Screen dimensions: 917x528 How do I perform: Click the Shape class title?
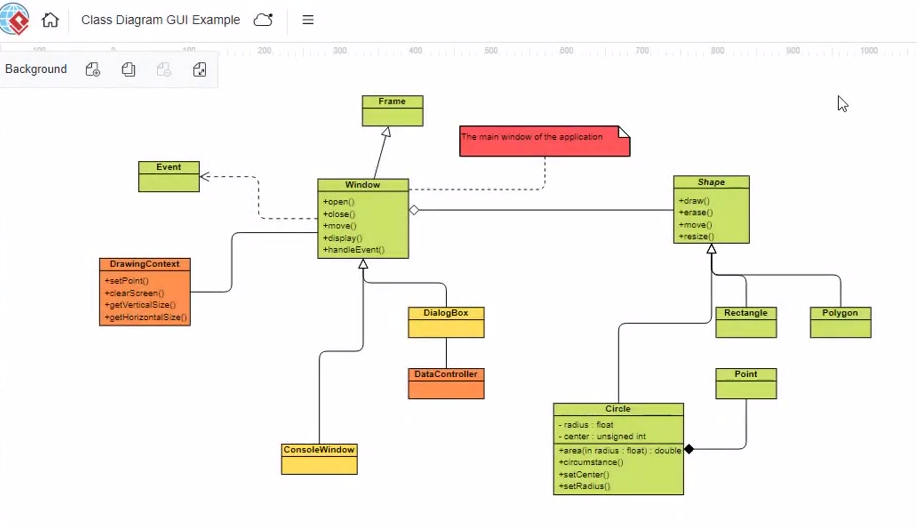coord(711,182)
